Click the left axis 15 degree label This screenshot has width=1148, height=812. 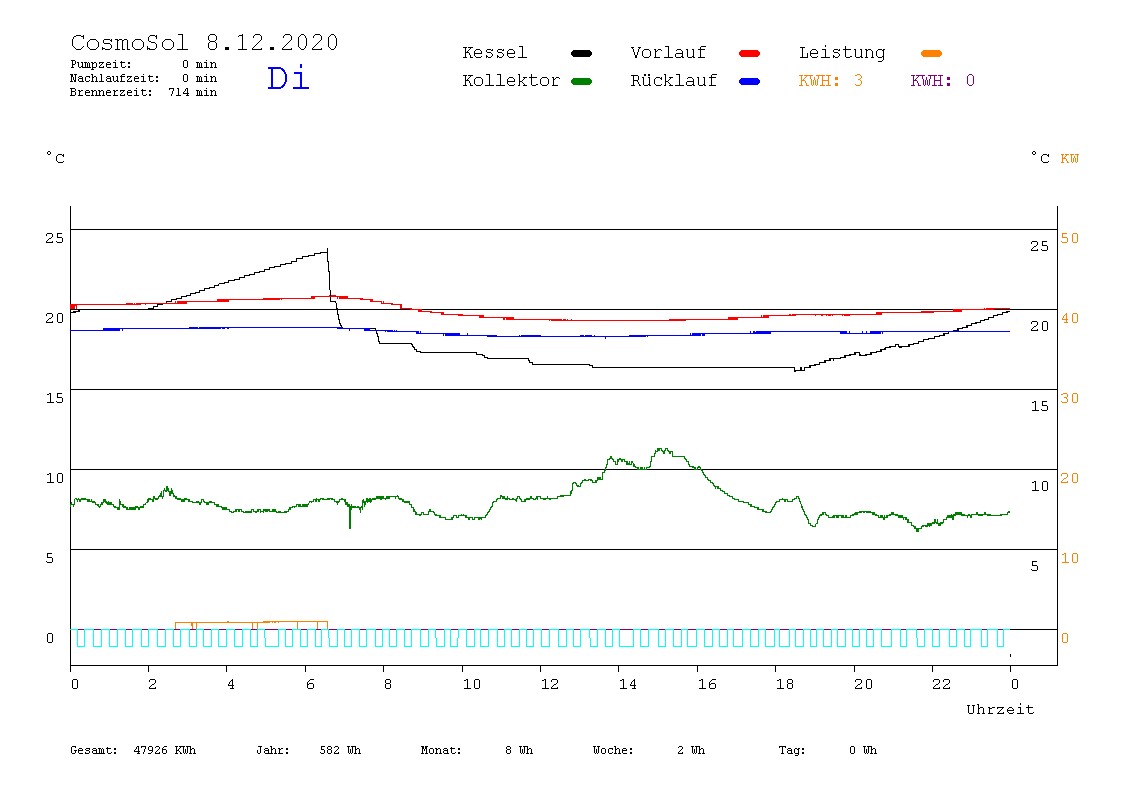click(x=54, y=398)
